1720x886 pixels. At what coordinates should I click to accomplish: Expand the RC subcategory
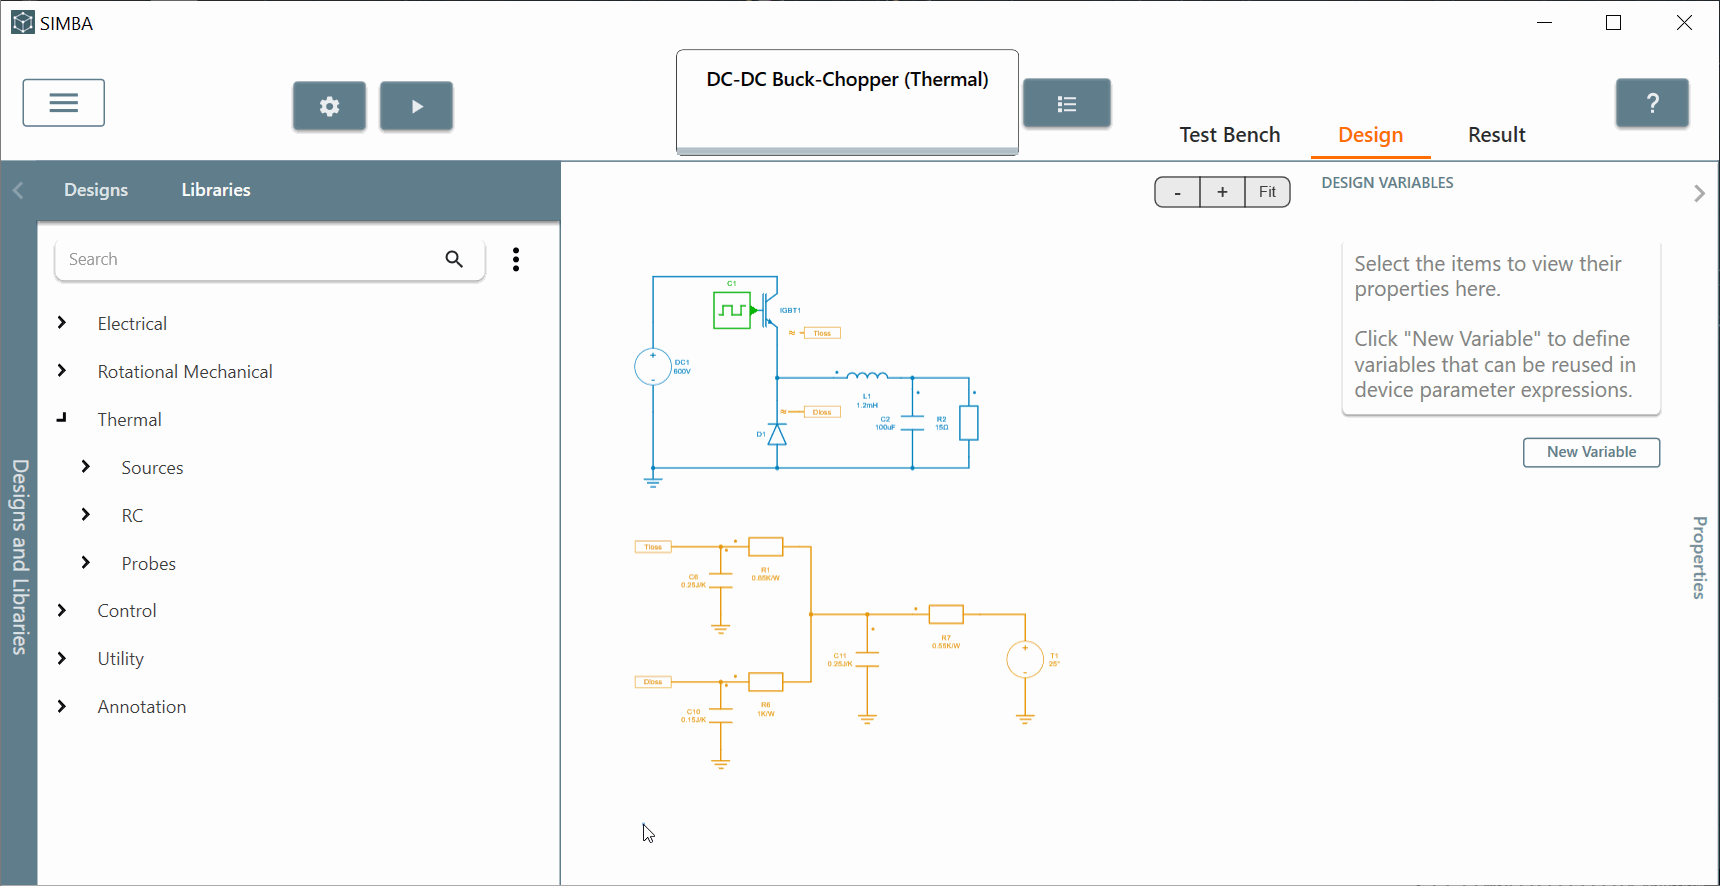point(86,515)
